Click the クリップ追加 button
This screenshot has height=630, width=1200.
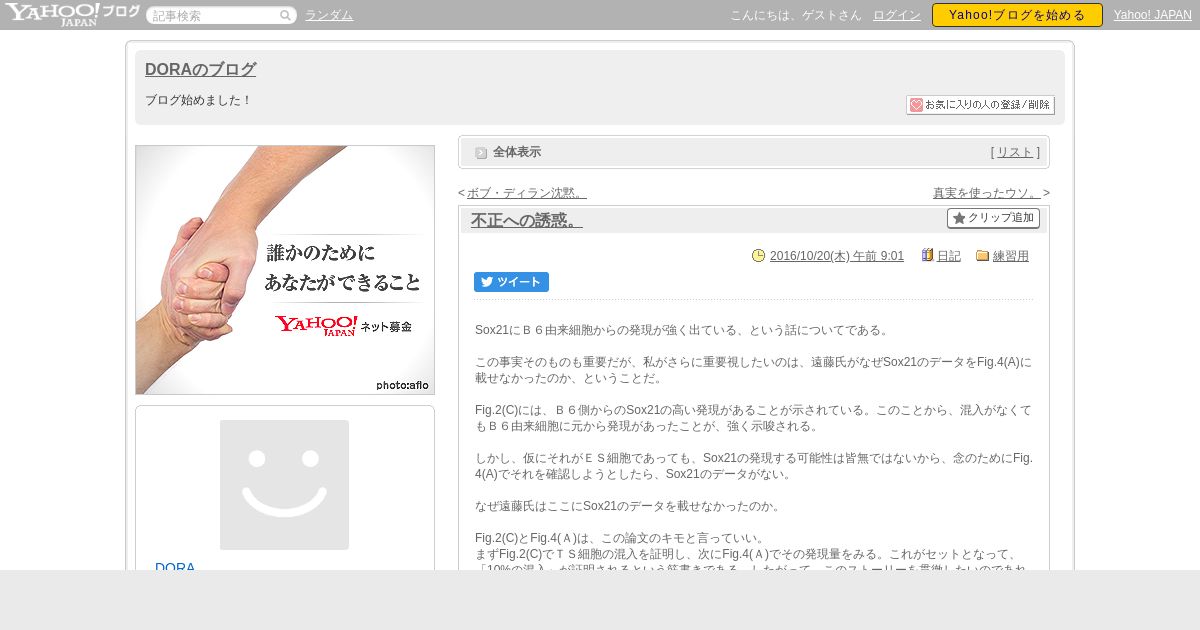[993, 218]
